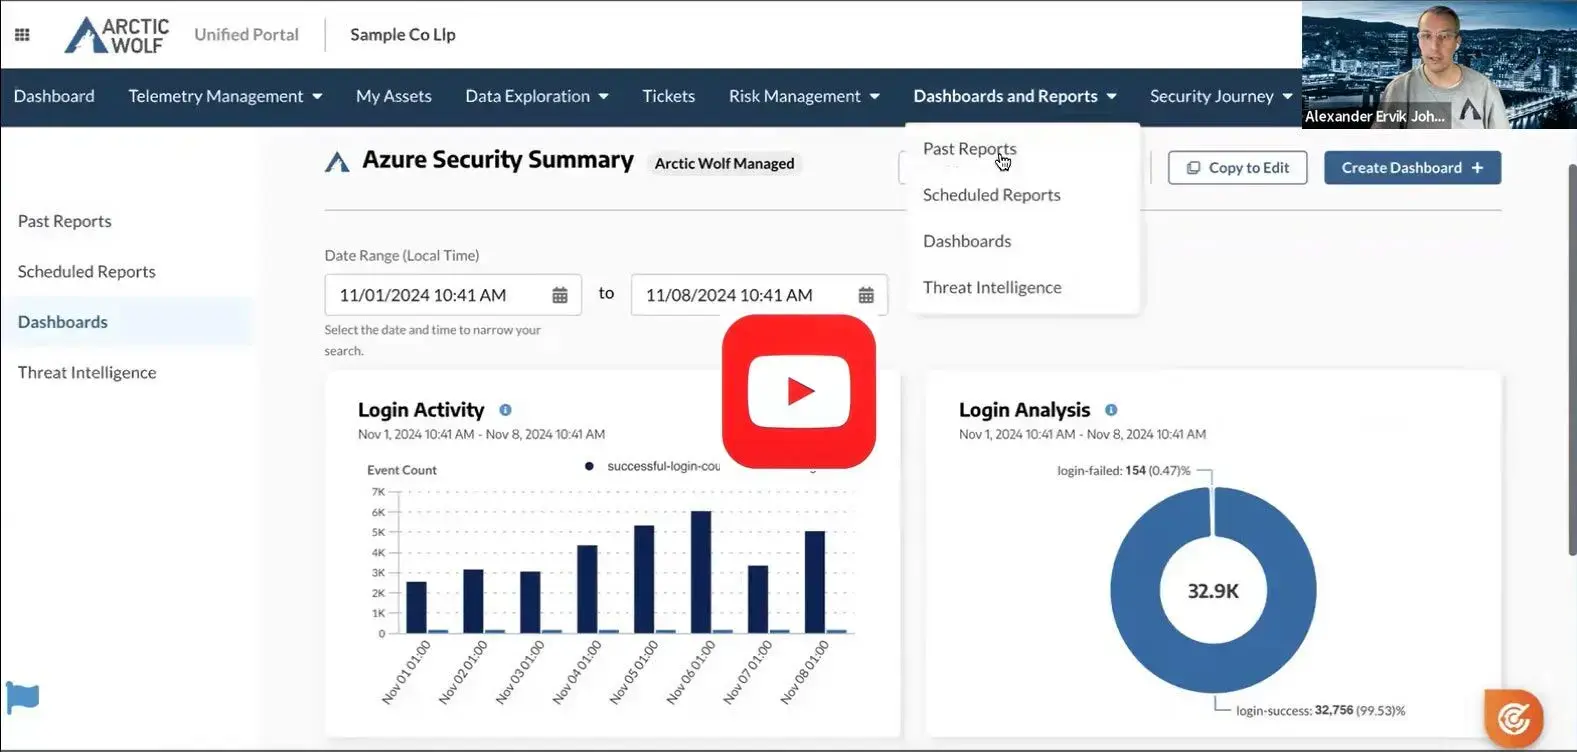Click the Arctic Wolf logo
The image size is (1577, 752).
coord(117,35)
